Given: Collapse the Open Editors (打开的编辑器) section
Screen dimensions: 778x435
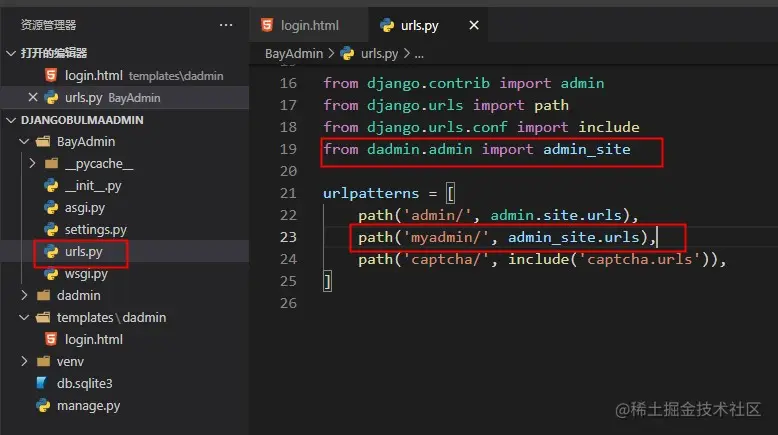Looking at the screenshot, I should pos(11,53).
